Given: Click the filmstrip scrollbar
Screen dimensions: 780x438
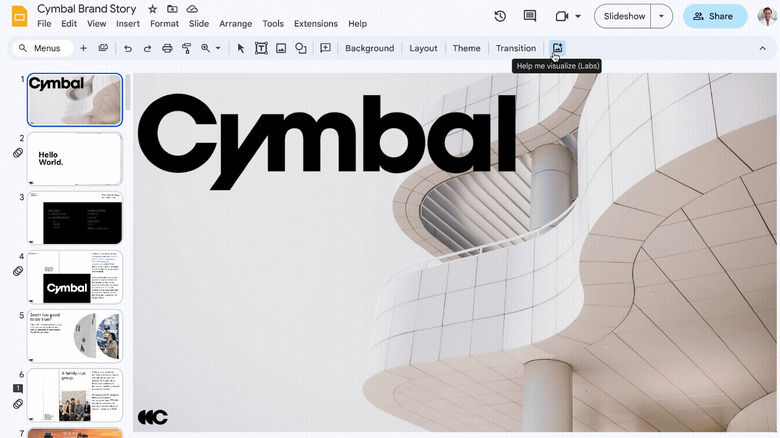Looking at the screenshot, I should click(128, 92).
